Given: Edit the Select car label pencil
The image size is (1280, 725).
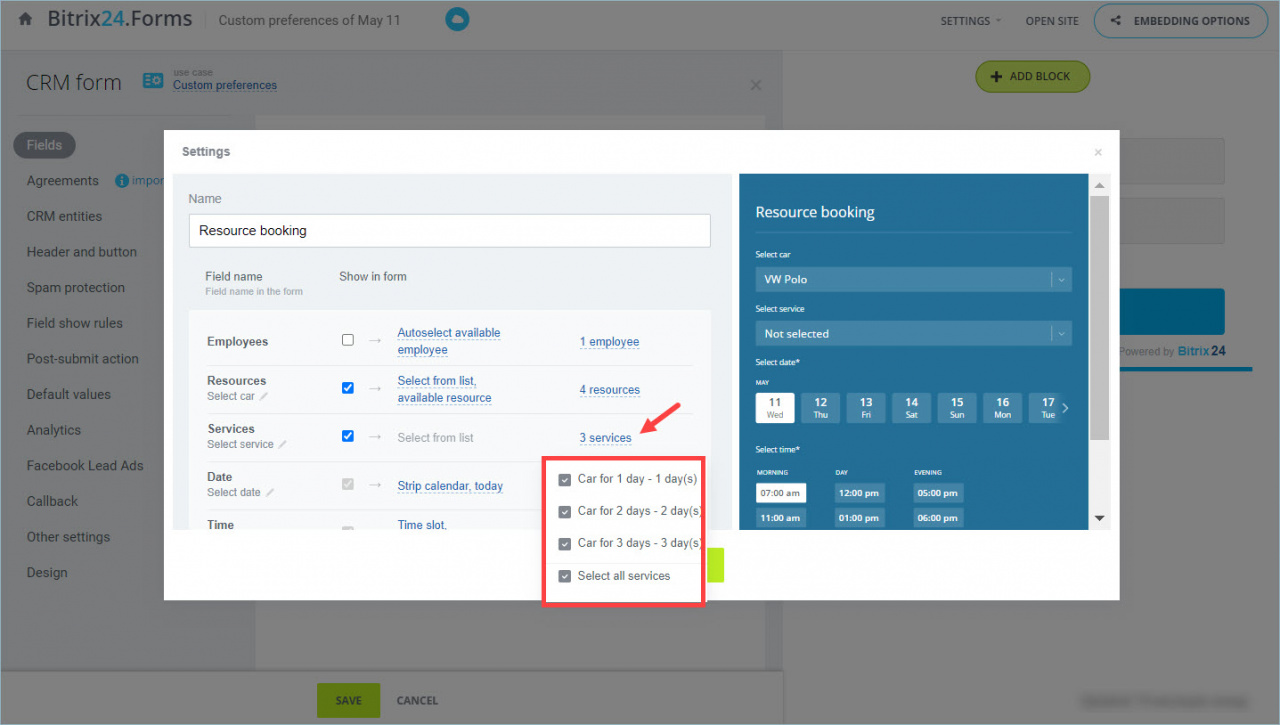Looking at the screenshot, I should pyautogui.click(x=264, y=397).
